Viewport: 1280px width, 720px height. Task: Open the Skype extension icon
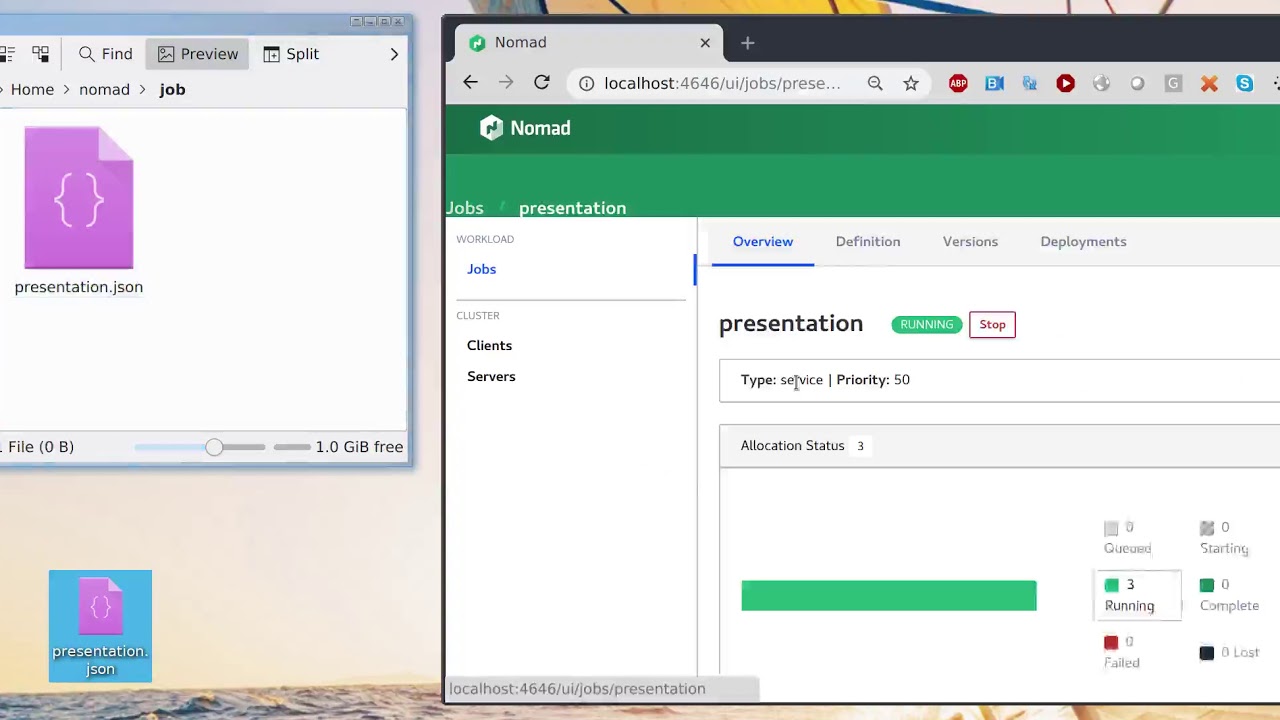(x=1245, y=84)
